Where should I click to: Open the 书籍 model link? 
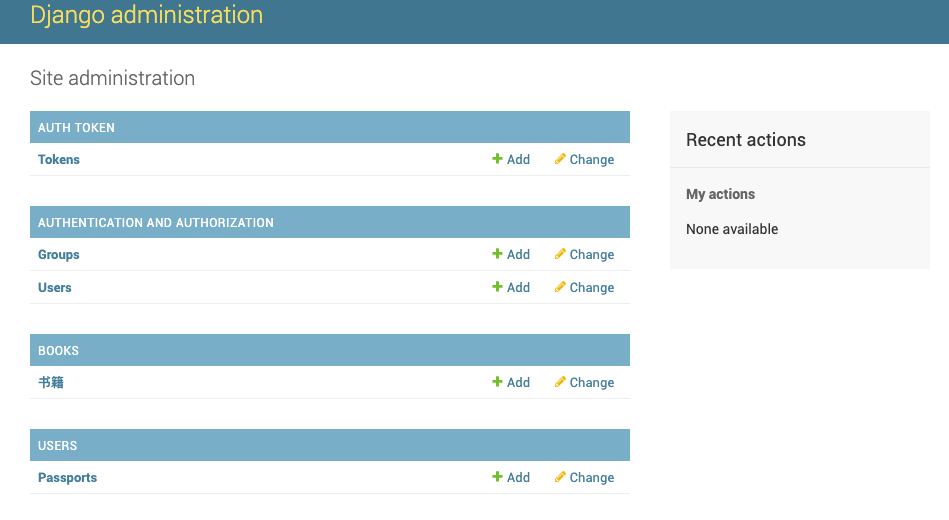pos(51,383)
